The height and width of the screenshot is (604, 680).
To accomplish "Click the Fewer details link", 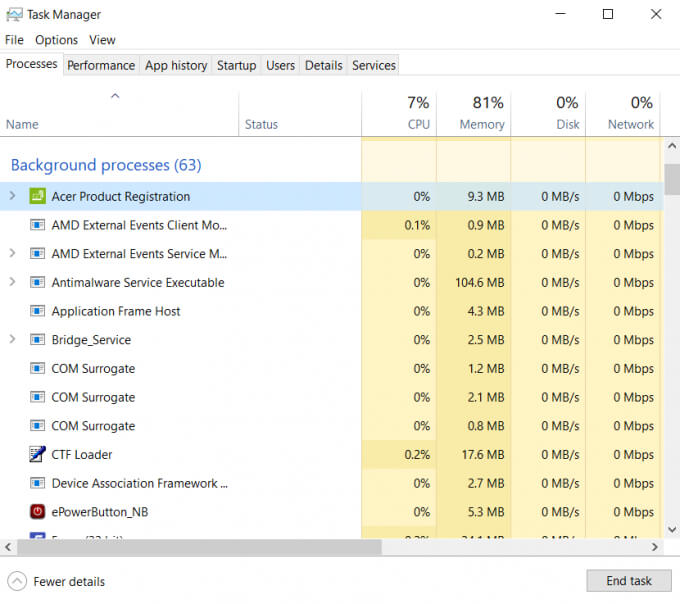I will (68, 581).
